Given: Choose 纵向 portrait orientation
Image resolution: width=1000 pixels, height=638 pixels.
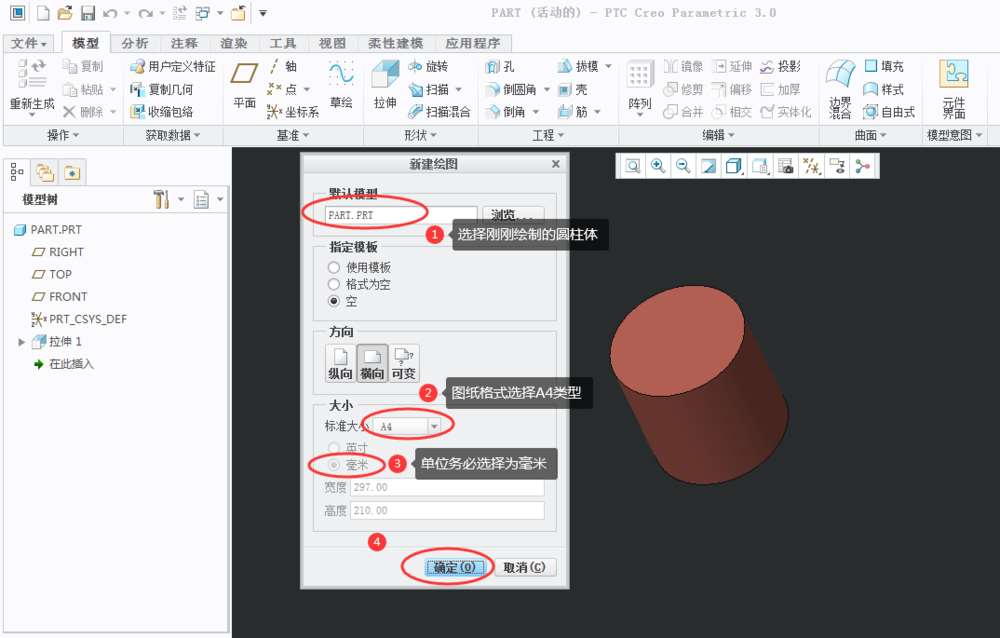Looking at the screenshot, I should (x=341, y=363).
